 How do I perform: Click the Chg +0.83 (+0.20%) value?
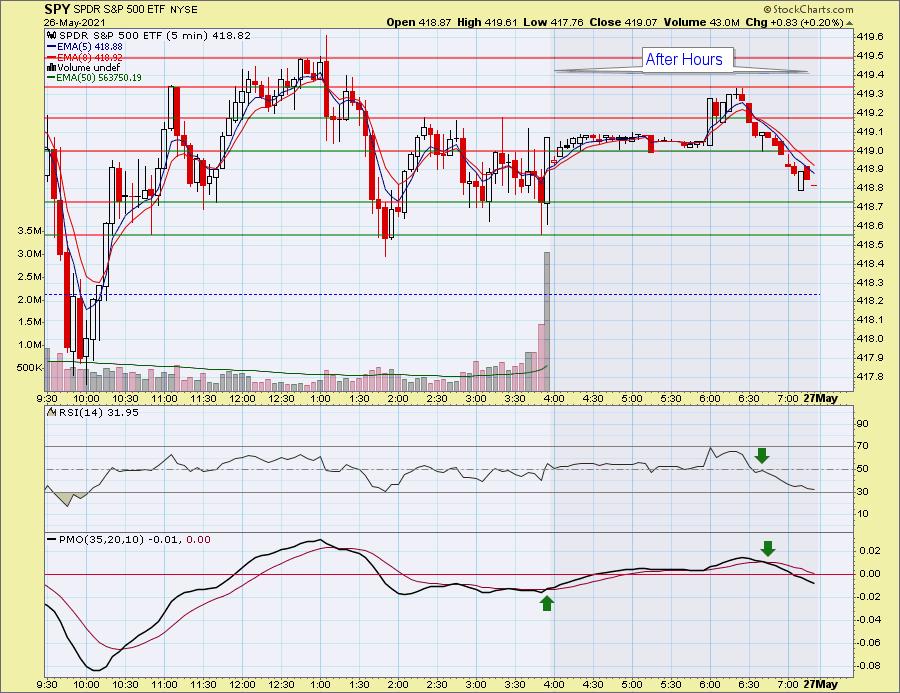click(794, 22)
